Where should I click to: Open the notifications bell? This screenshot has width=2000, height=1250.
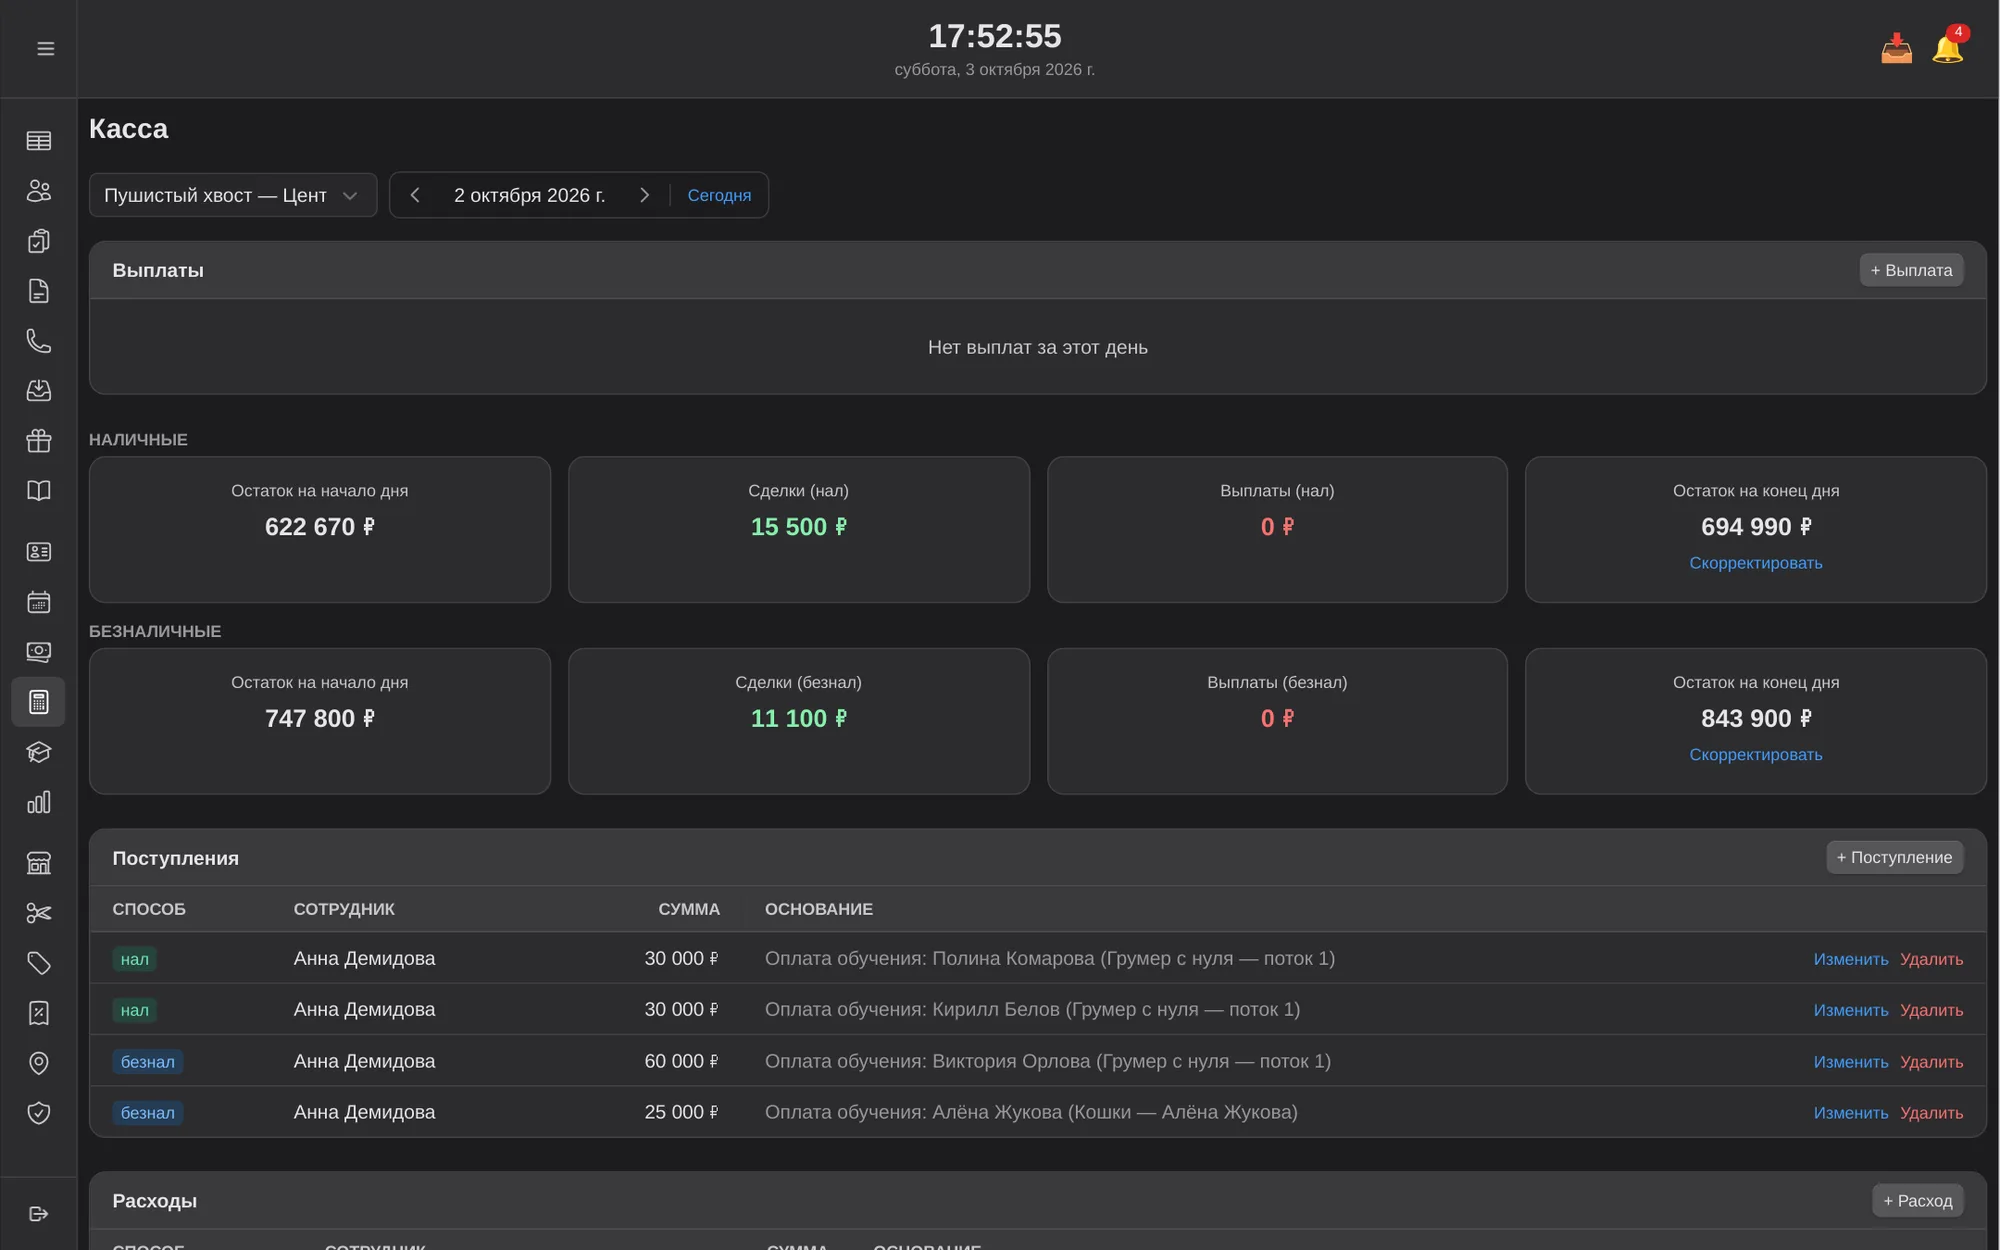pos(1948,47)
